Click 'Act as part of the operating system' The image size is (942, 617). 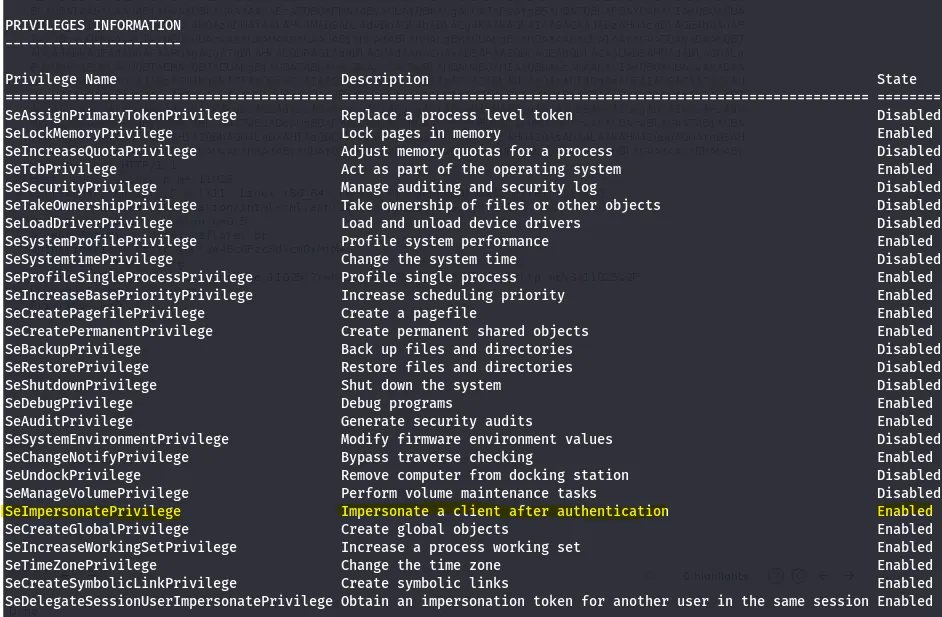coord(480,169)
